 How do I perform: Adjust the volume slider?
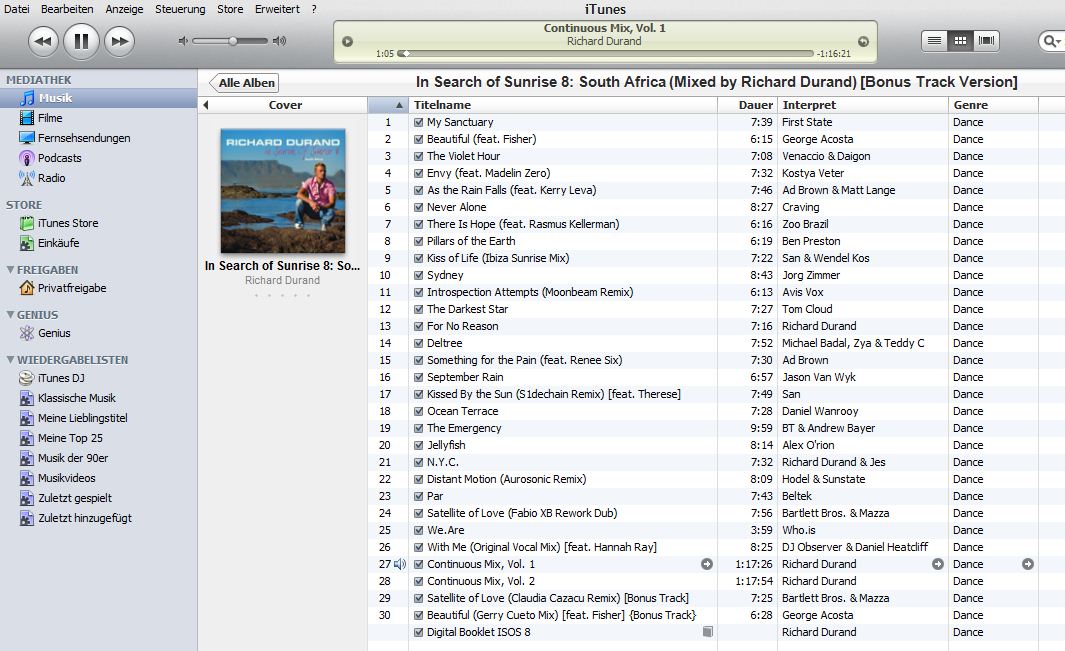[x=232, y=41]
